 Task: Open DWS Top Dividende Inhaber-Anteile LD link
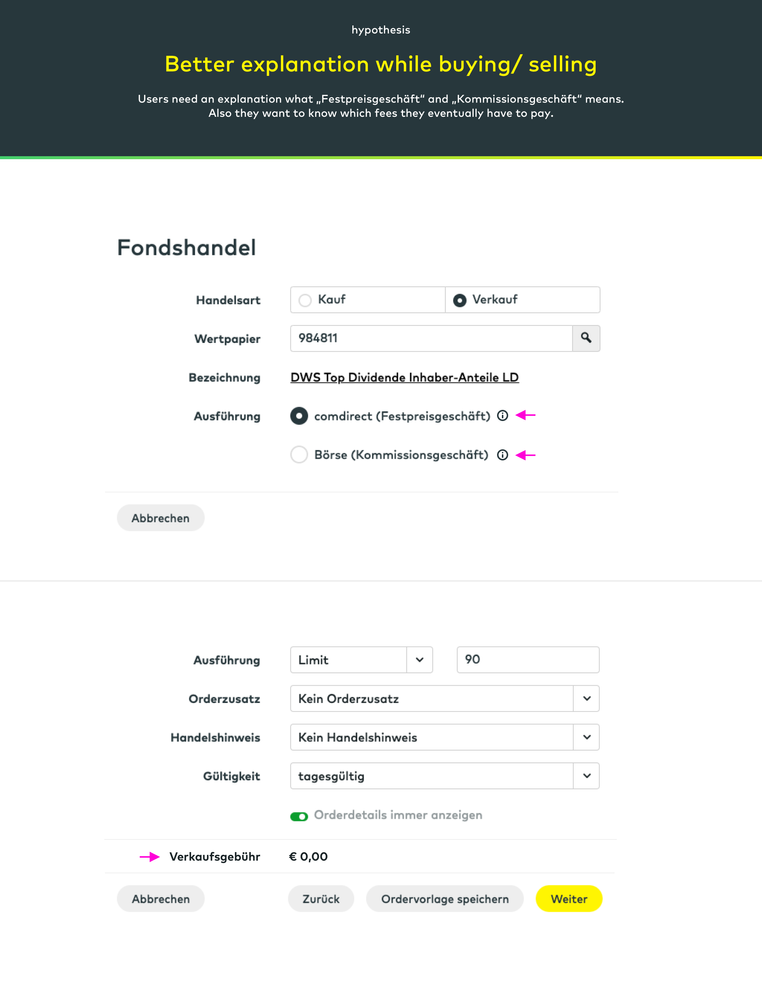[404, 378]
